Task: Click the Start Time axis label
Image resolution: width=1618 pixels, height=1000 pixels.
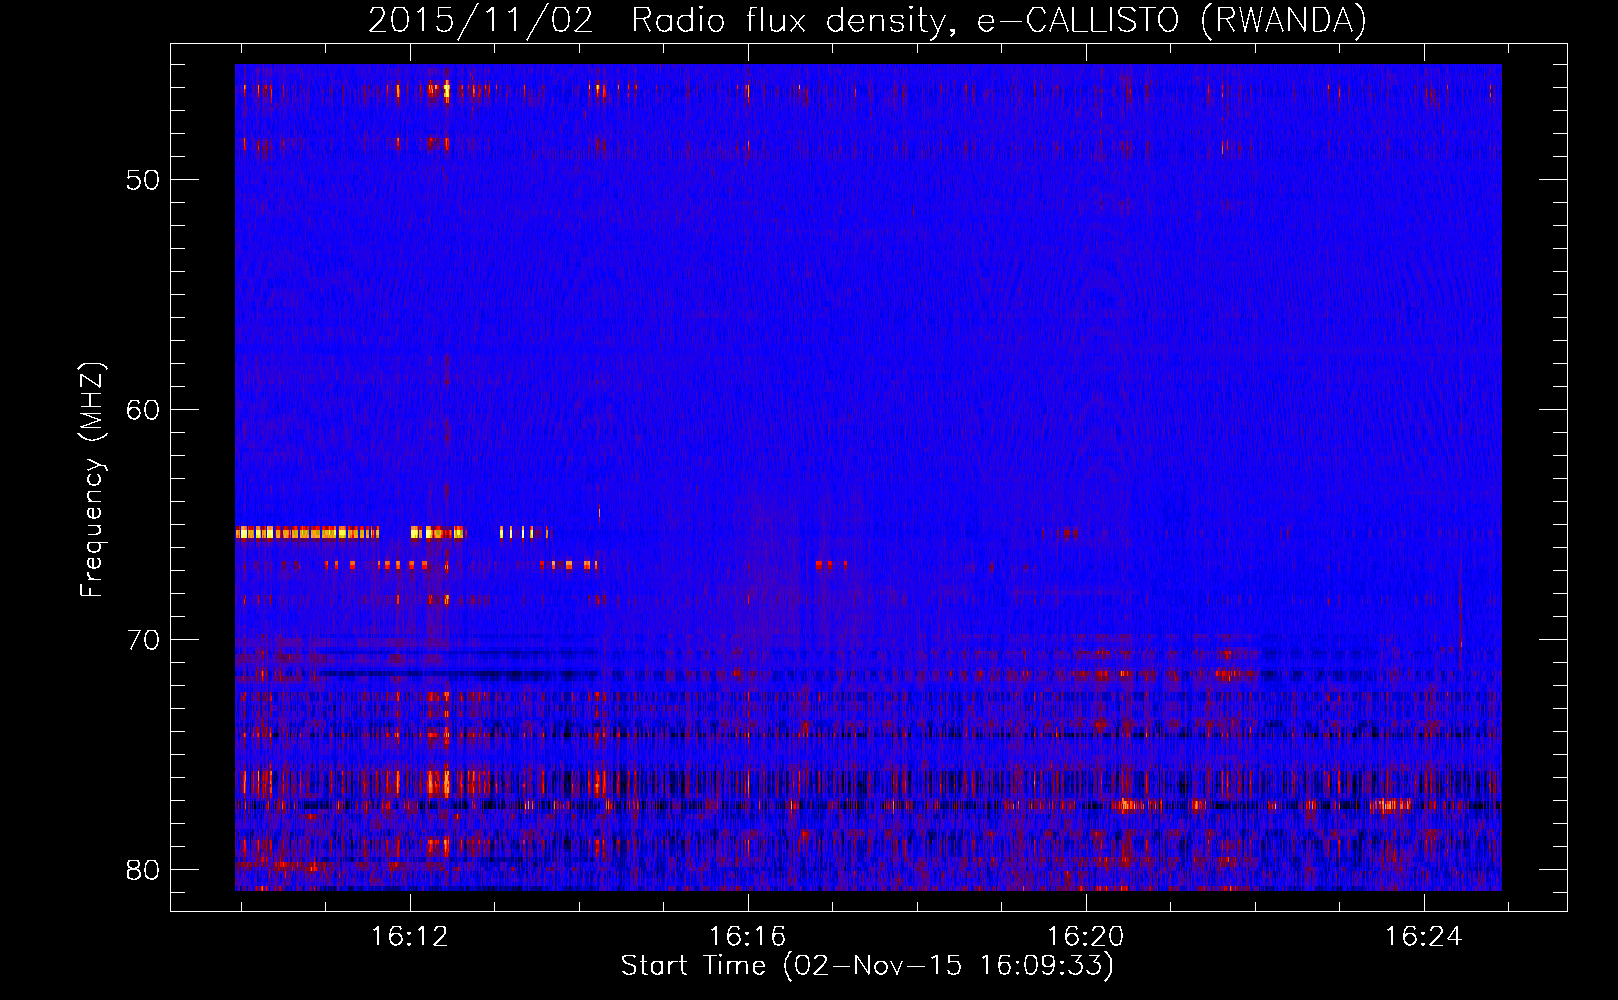Action: point(867,966)
